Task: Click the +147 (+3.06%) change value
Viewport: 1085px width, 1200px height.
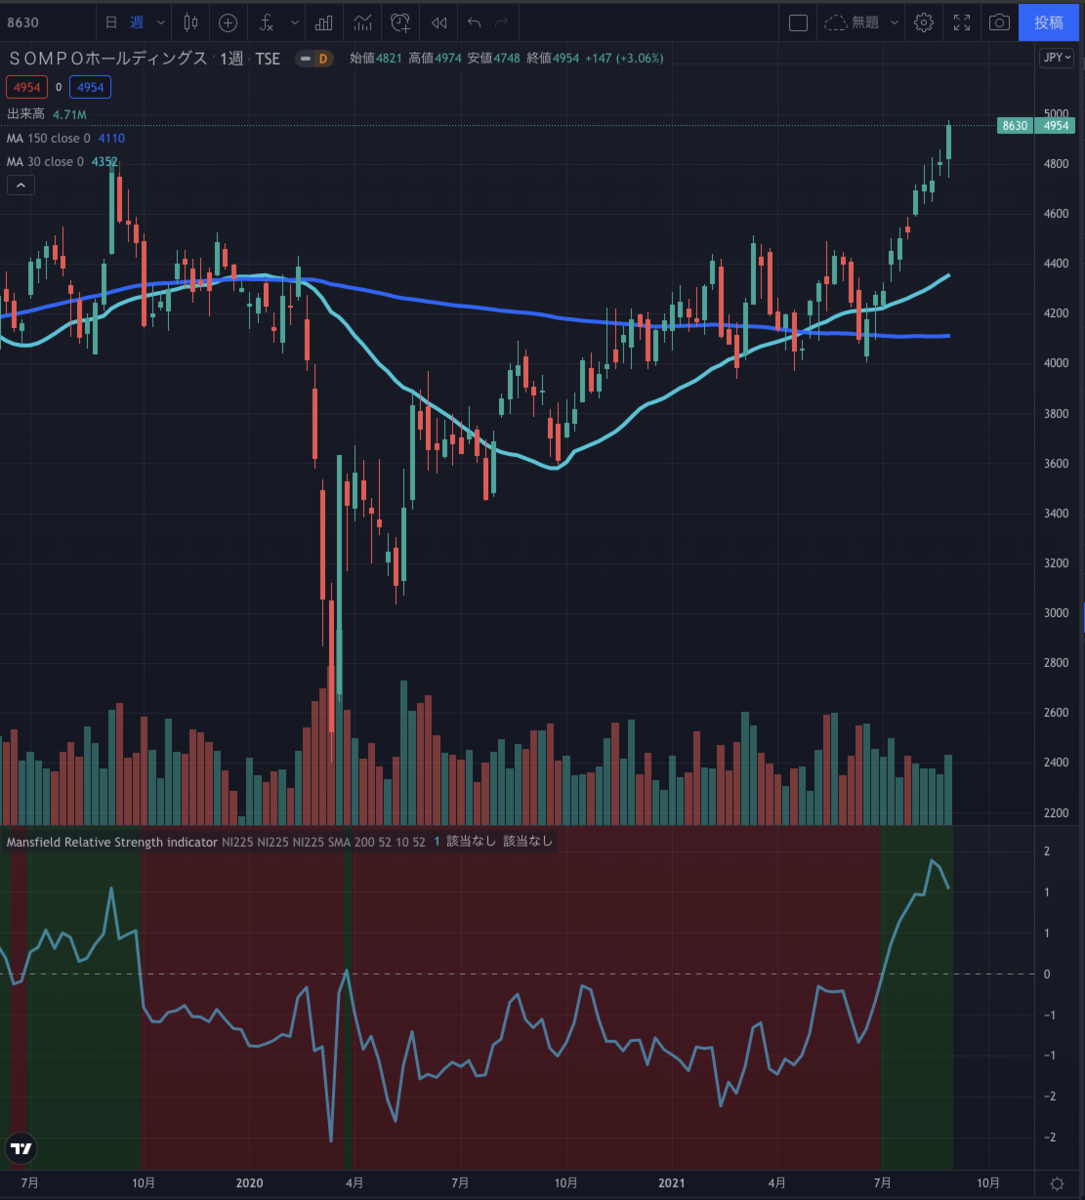Action: [x=624, y=59]
